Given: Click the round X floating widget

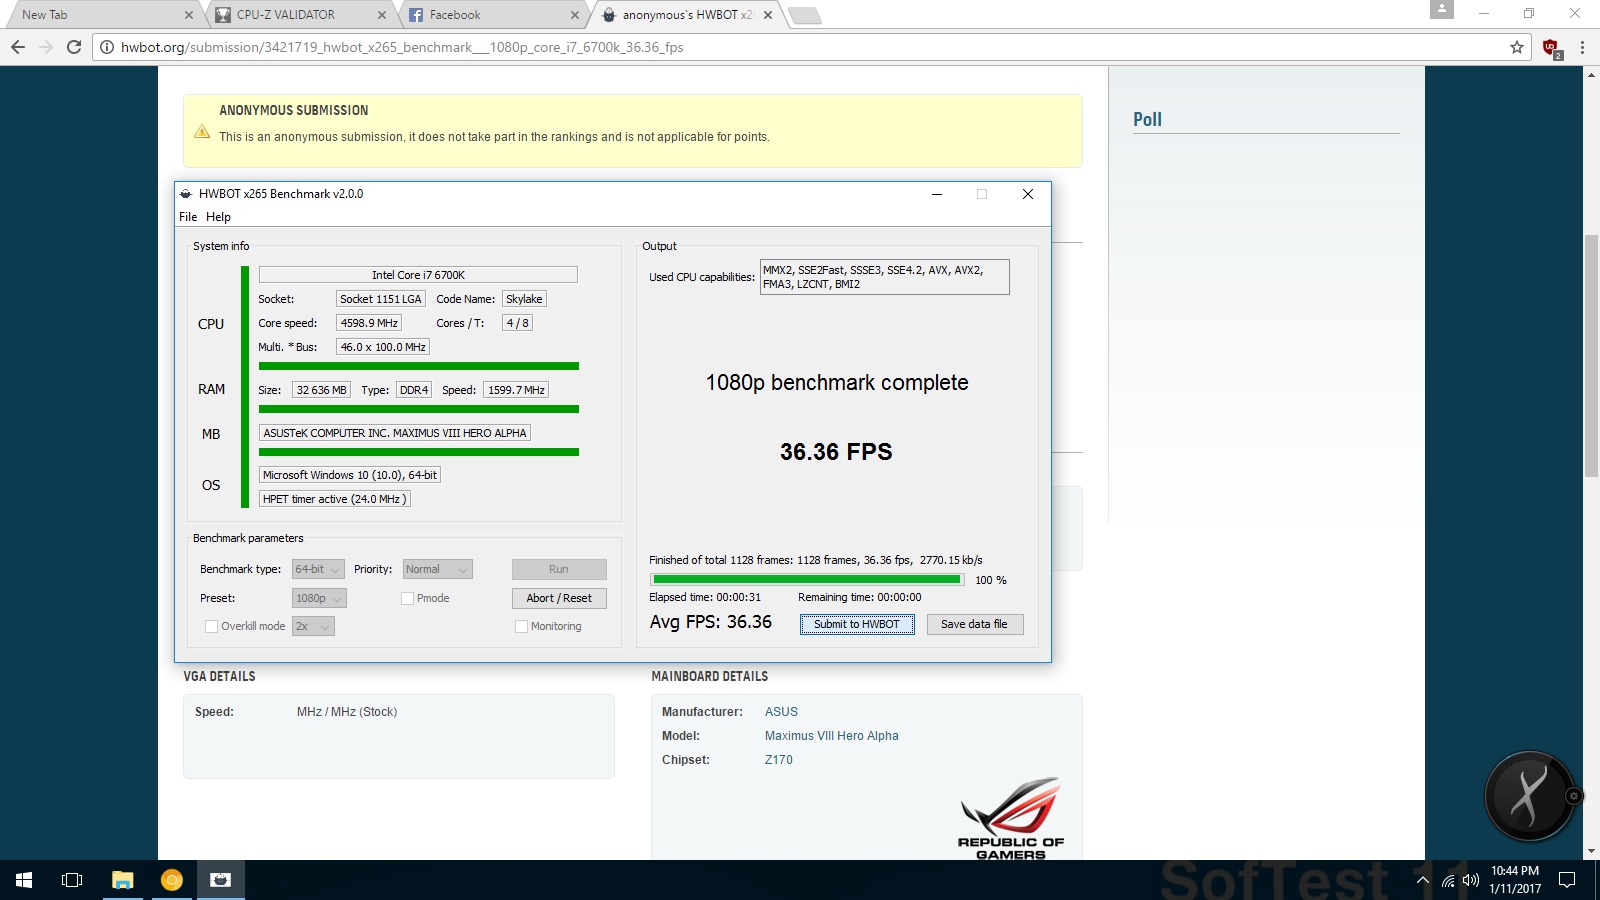Looking at the screenshot, I should (1529, 796).
